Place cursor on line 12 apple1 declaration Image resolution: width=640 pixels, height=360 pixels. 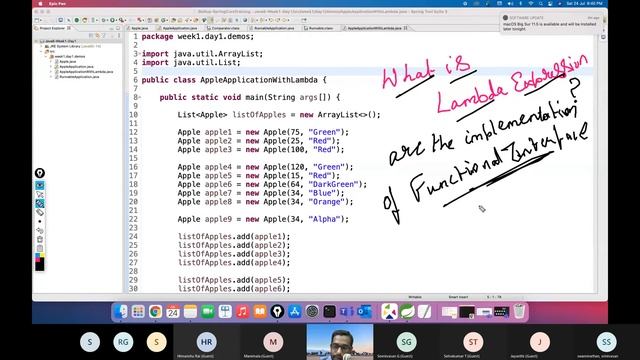point(263,132)
